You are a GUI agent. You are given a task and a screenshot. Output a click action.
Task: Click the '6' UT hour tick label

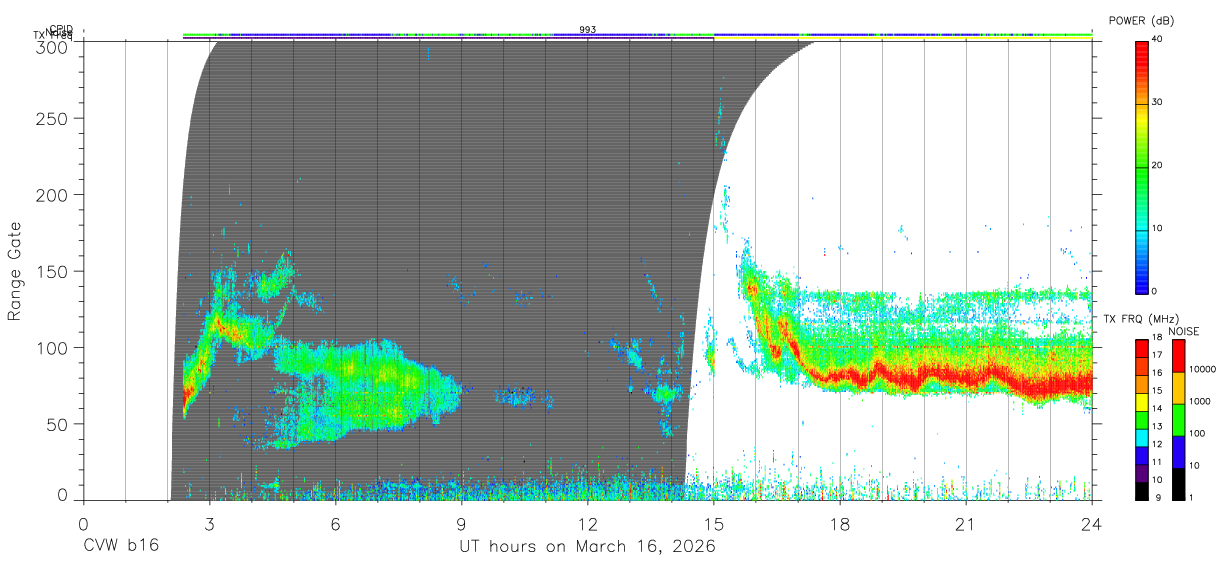336,524
